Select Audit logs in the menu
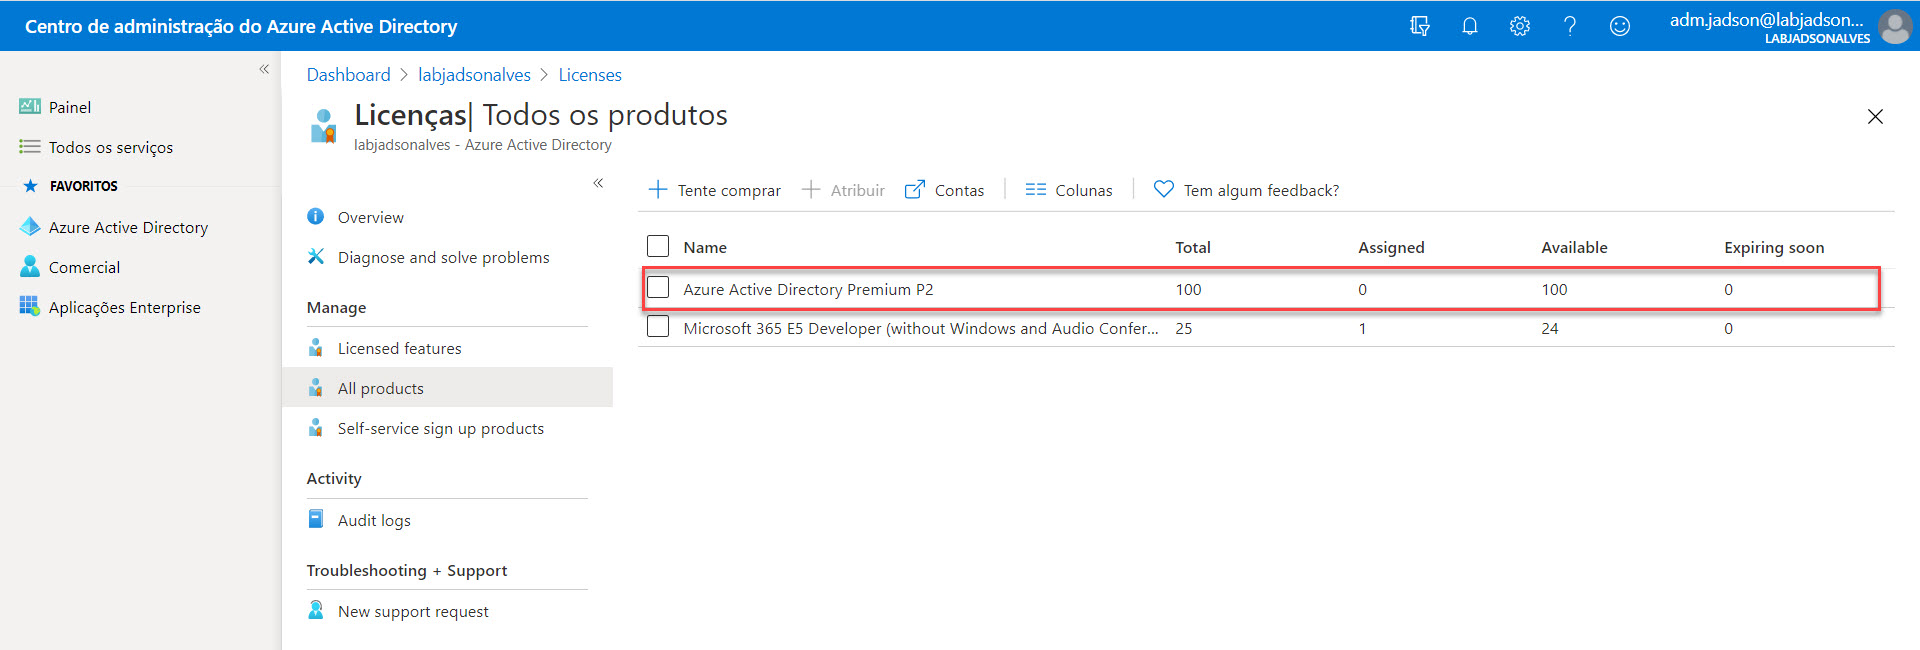1920x650 pixels. tap(374, 520)
